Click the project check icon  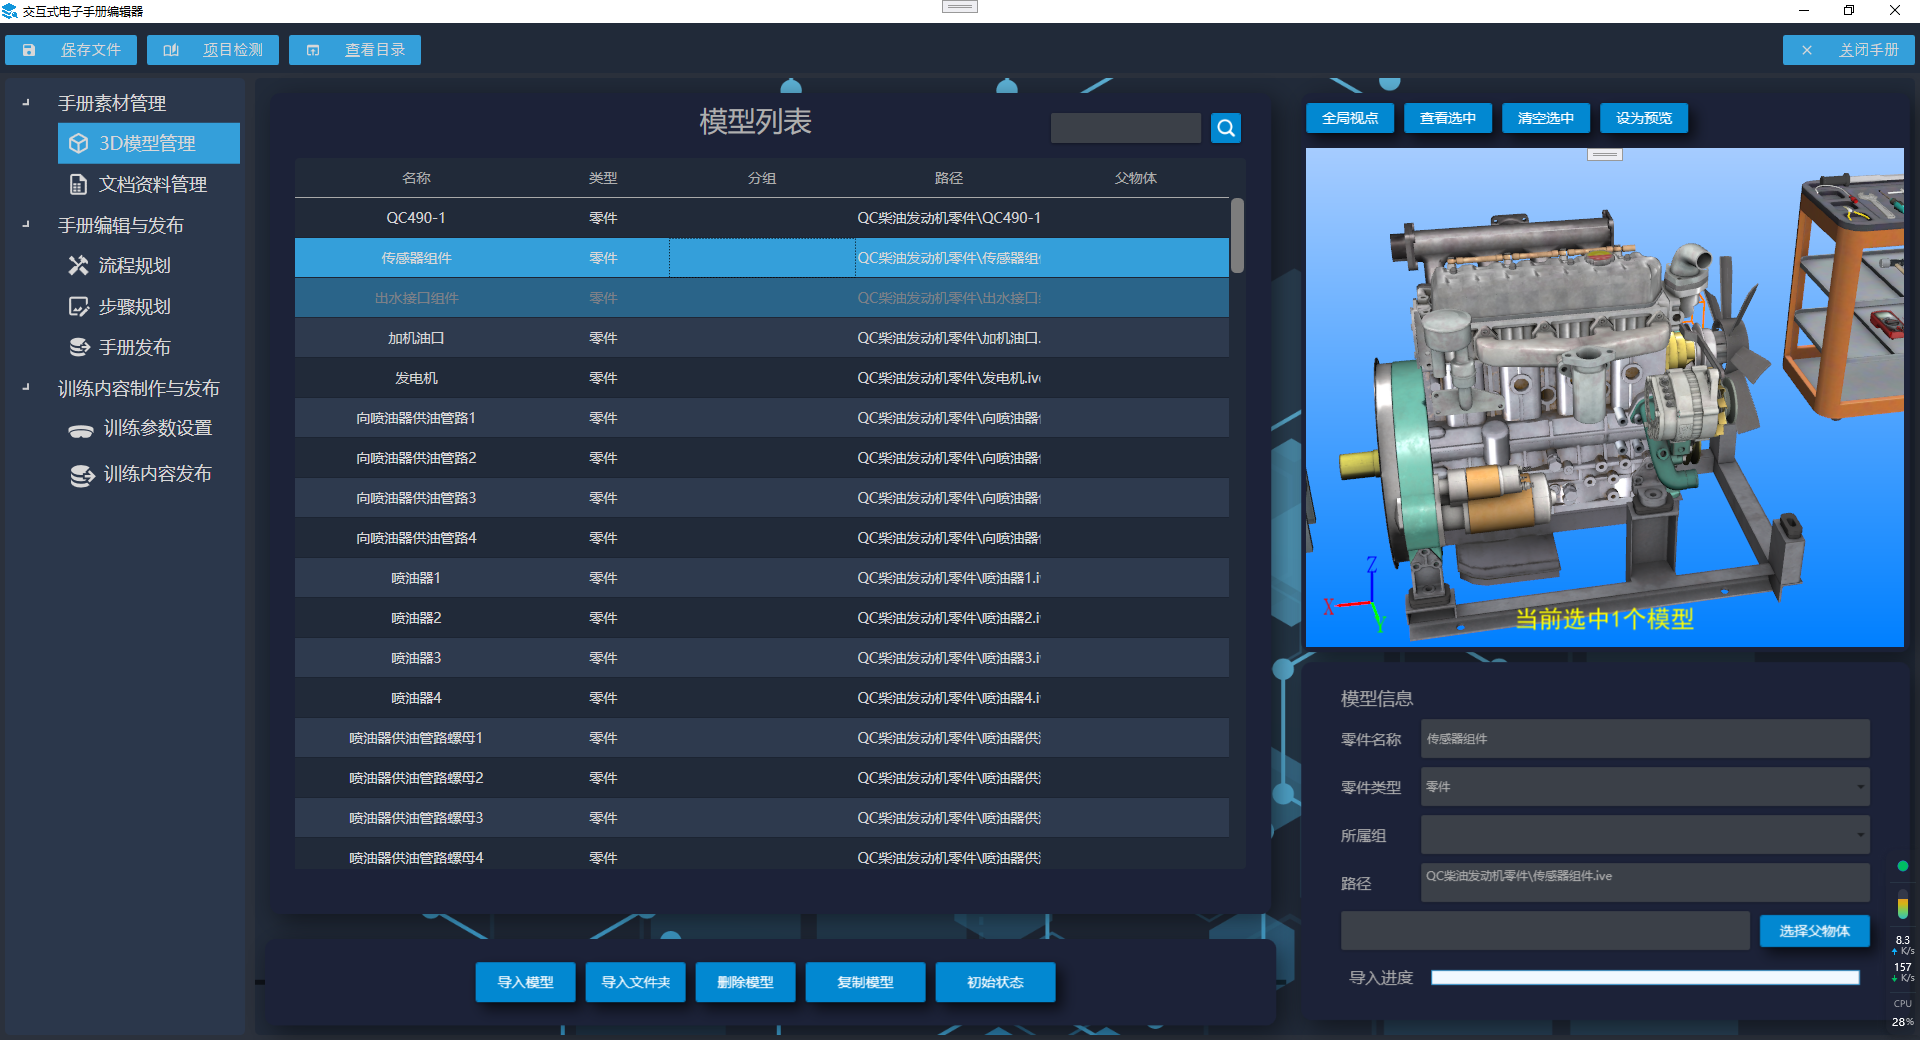[x=171, y=50]
